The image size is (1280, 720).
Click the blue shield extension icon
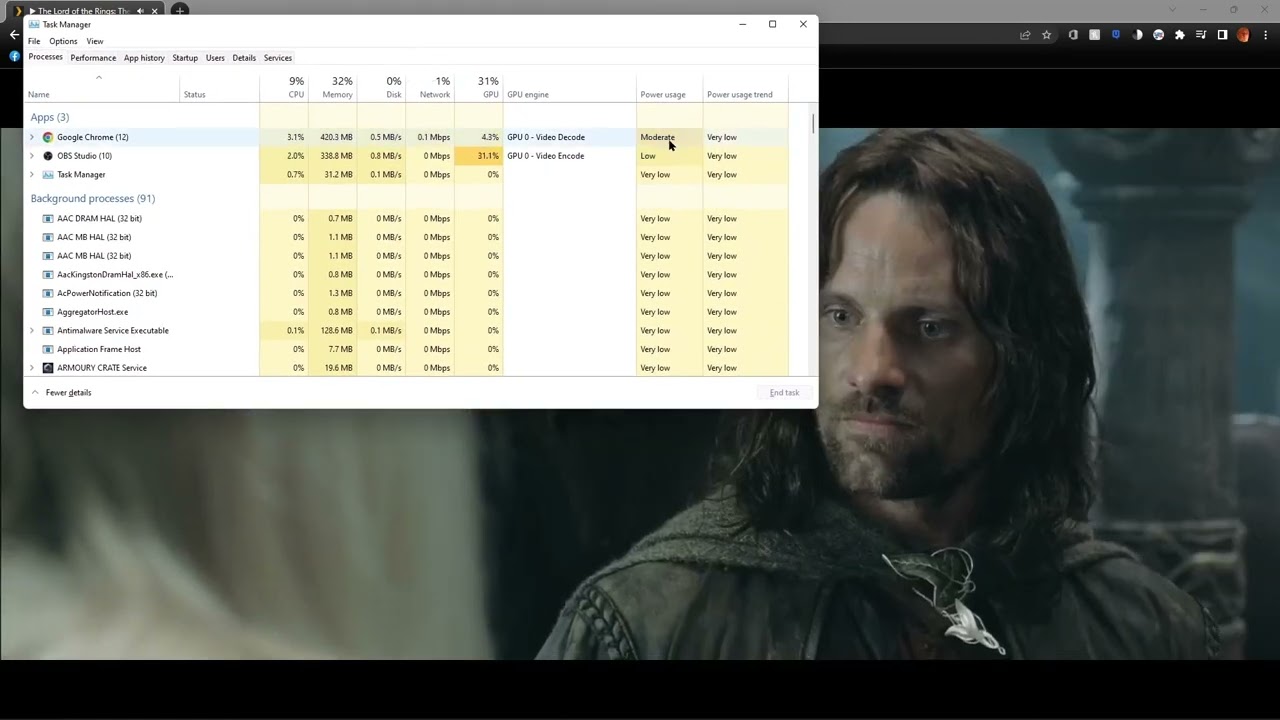coord(1116,35)
